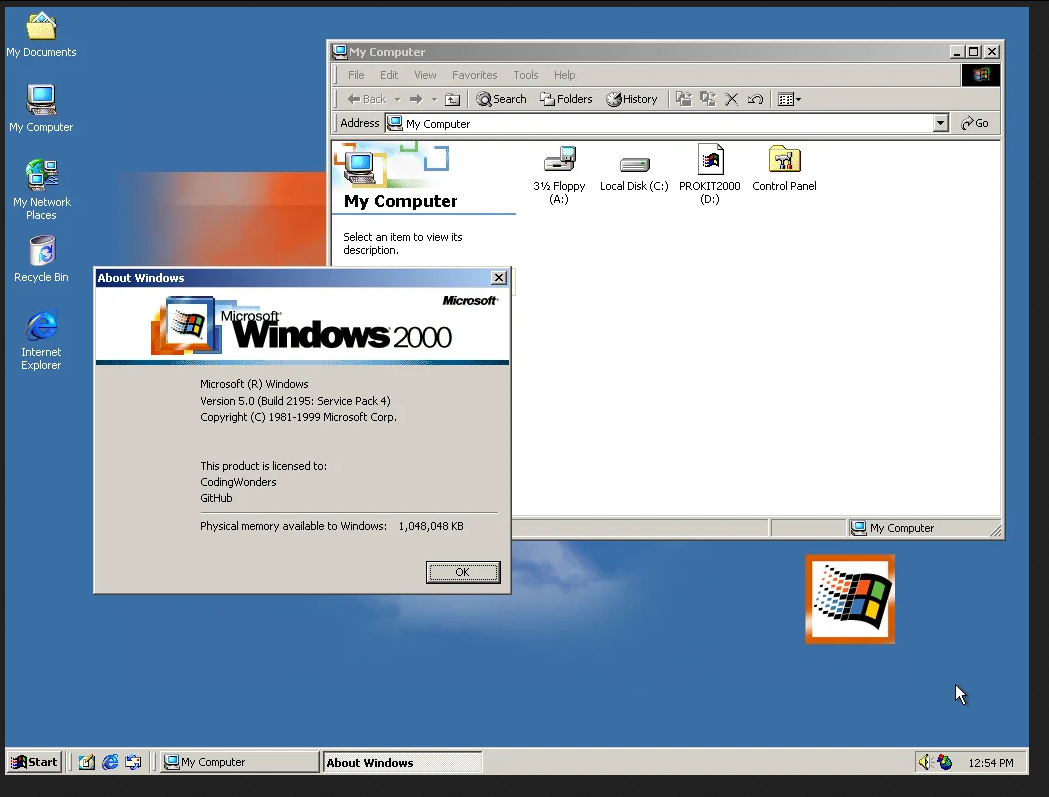Click the 12:54 PM clock
The image size is (1049, 797).
click(x=990, y=763)
